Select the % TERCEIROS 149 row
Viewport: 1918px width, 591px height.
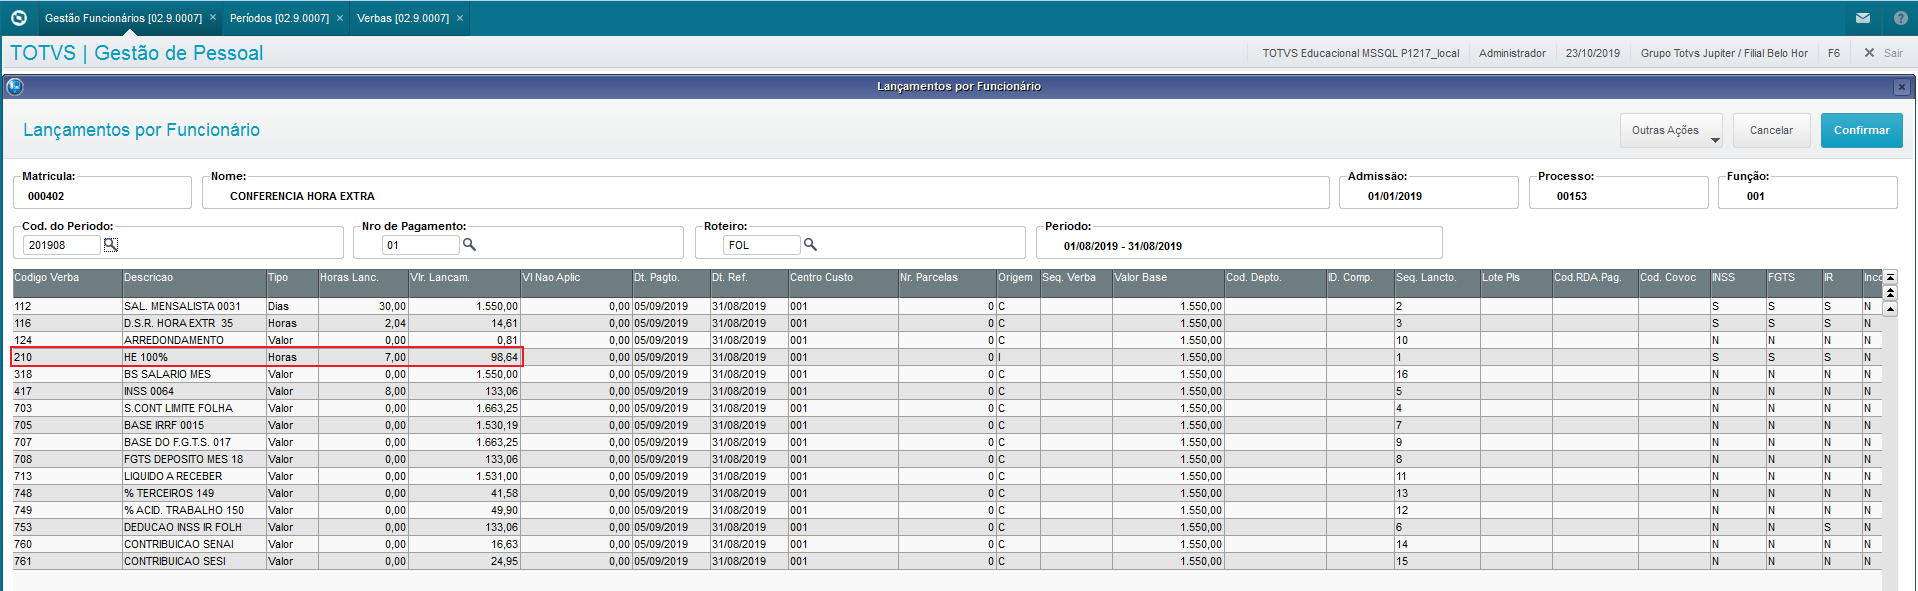pos(947,493)
